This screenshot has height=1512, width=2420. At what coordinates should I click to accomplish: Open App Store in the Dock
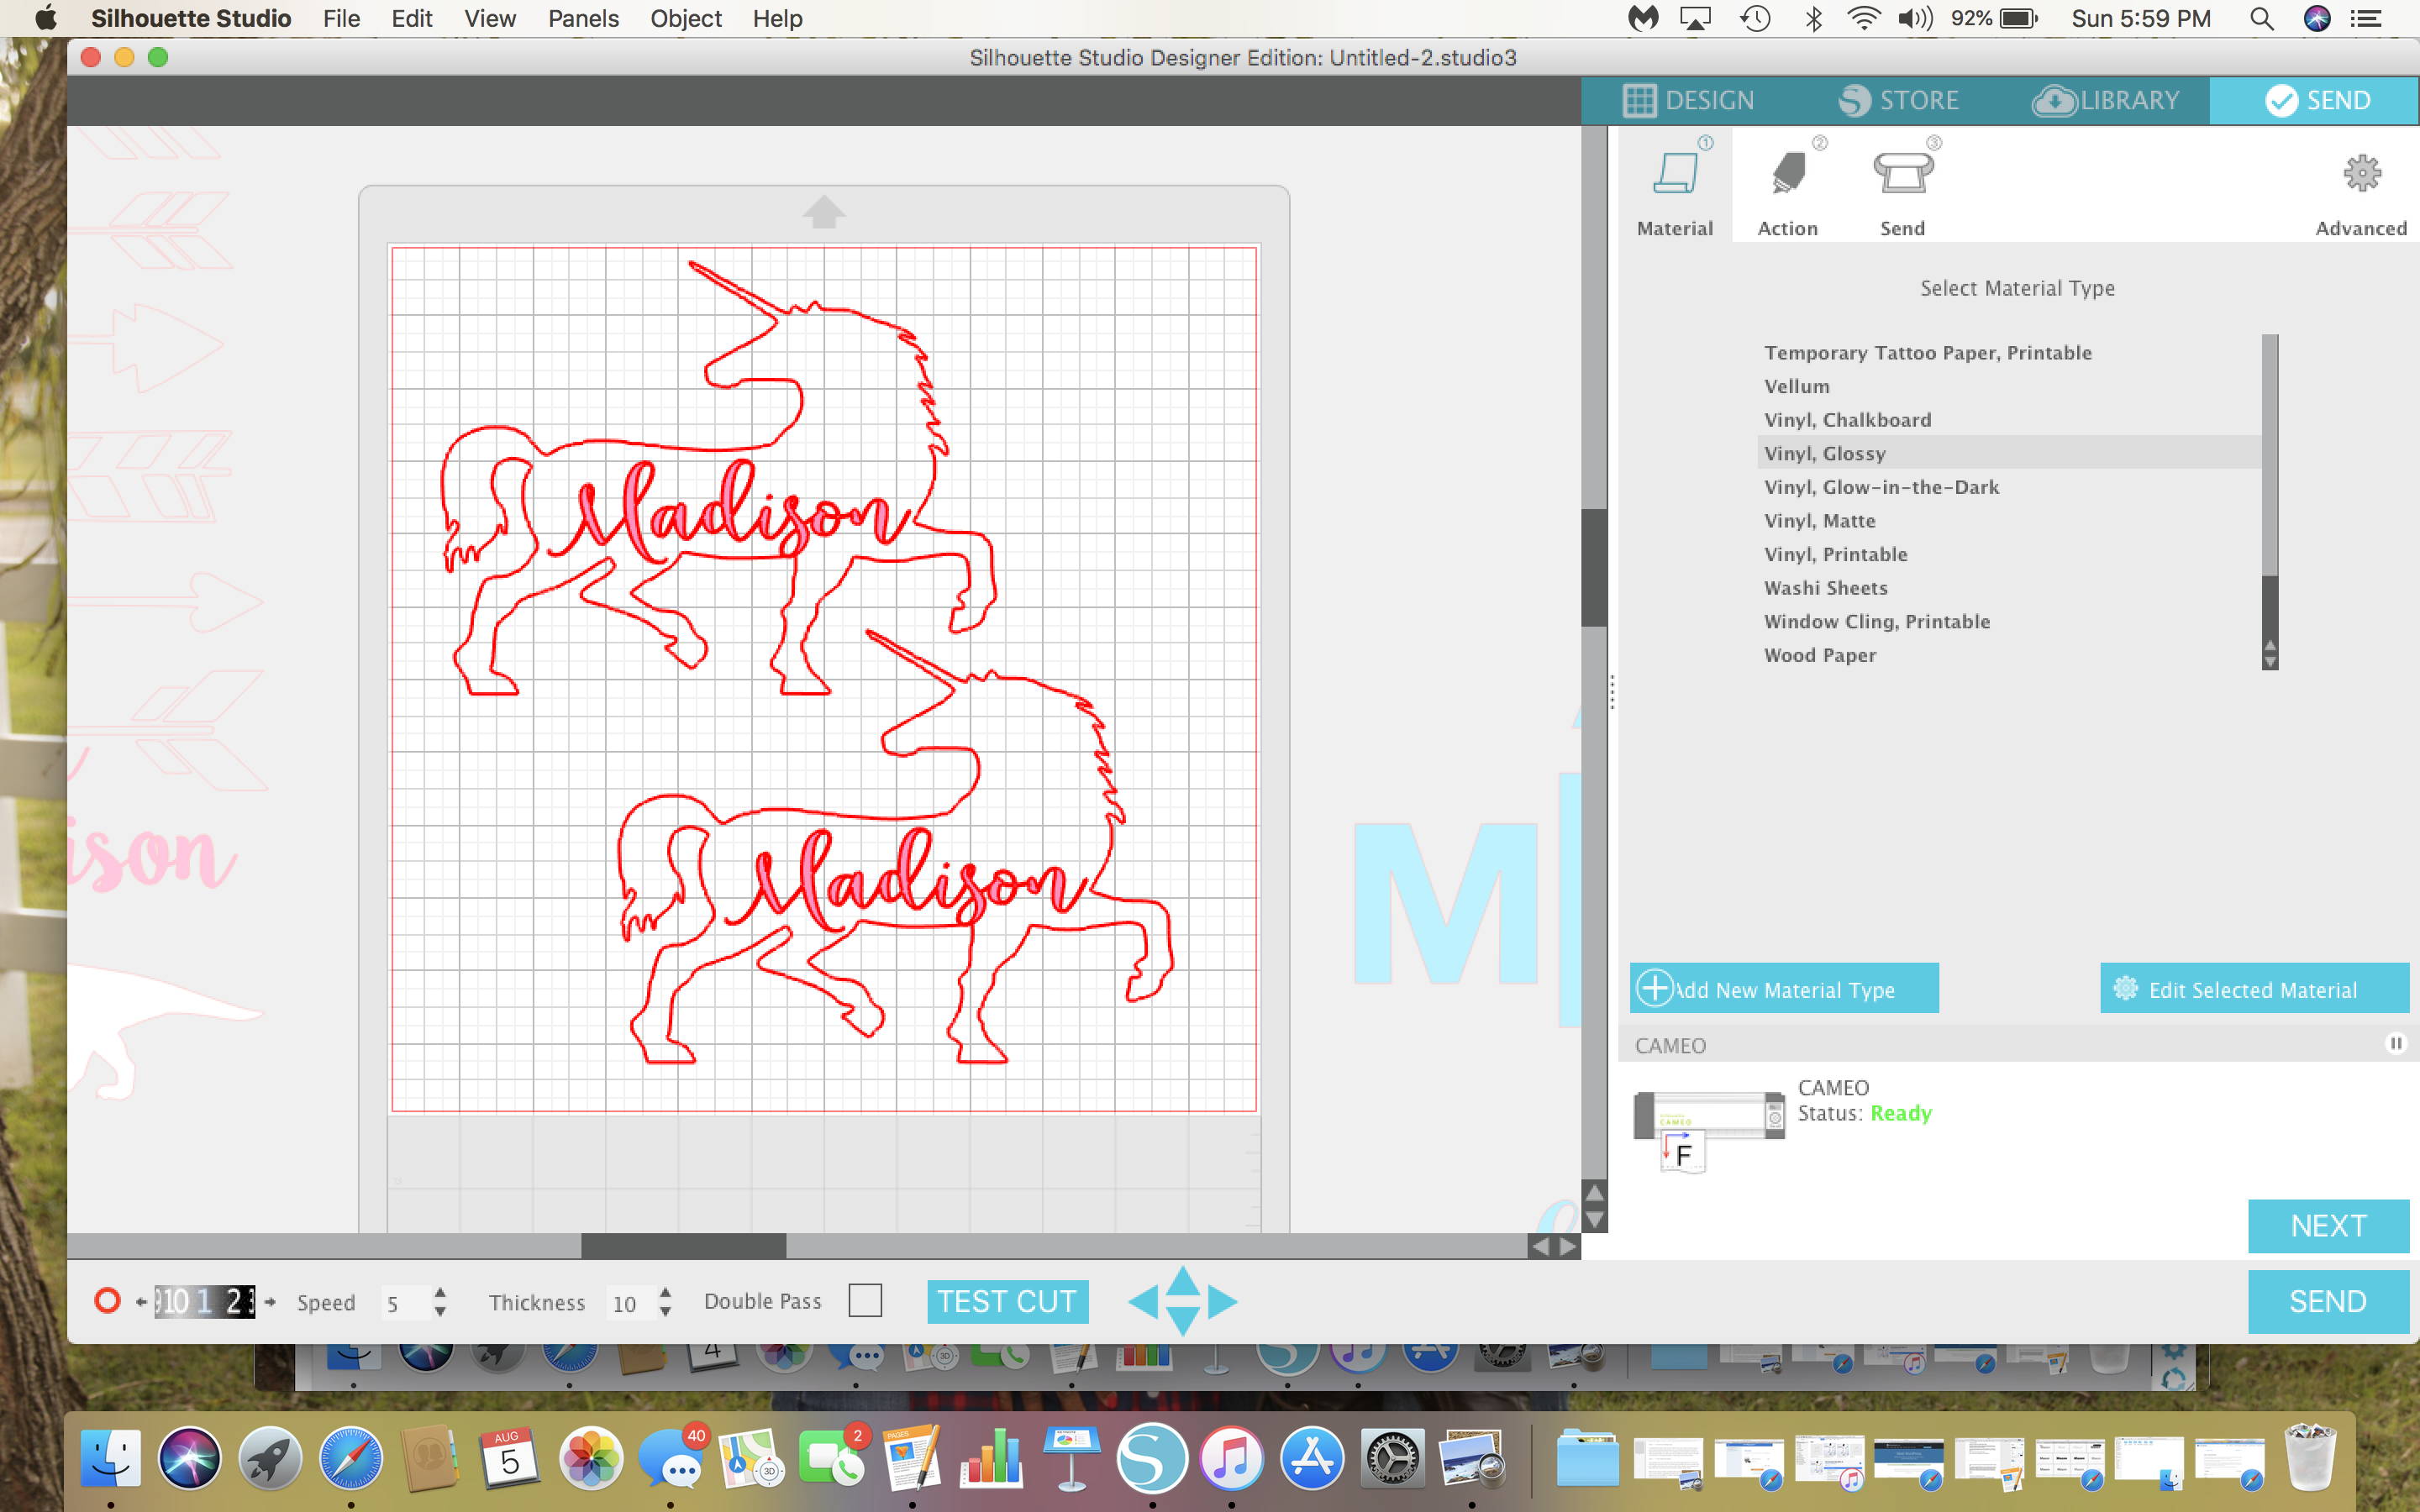click(x=1311, y=1457)
